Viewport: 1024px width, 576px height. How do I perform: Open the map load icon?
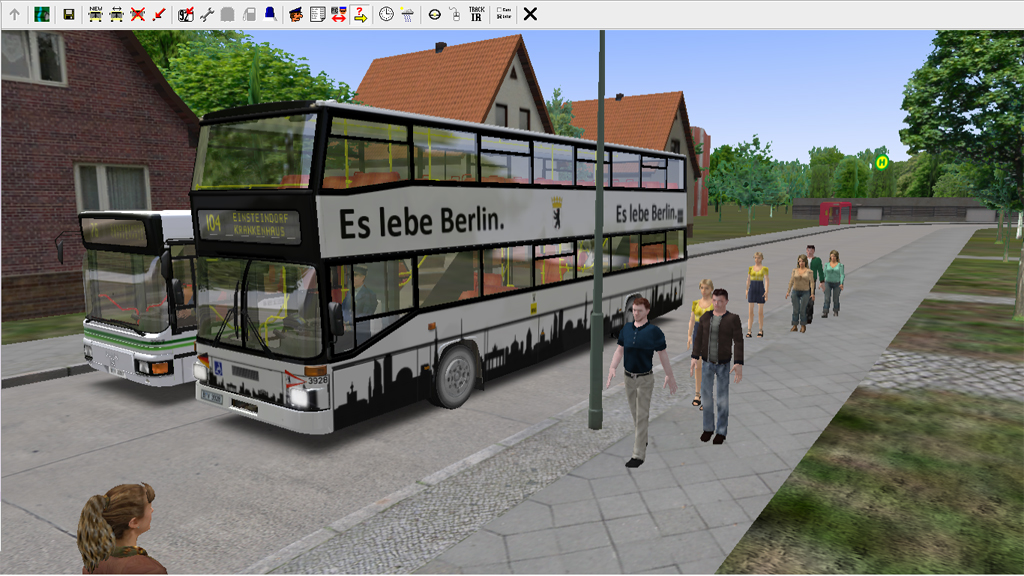tap(42, 14)
